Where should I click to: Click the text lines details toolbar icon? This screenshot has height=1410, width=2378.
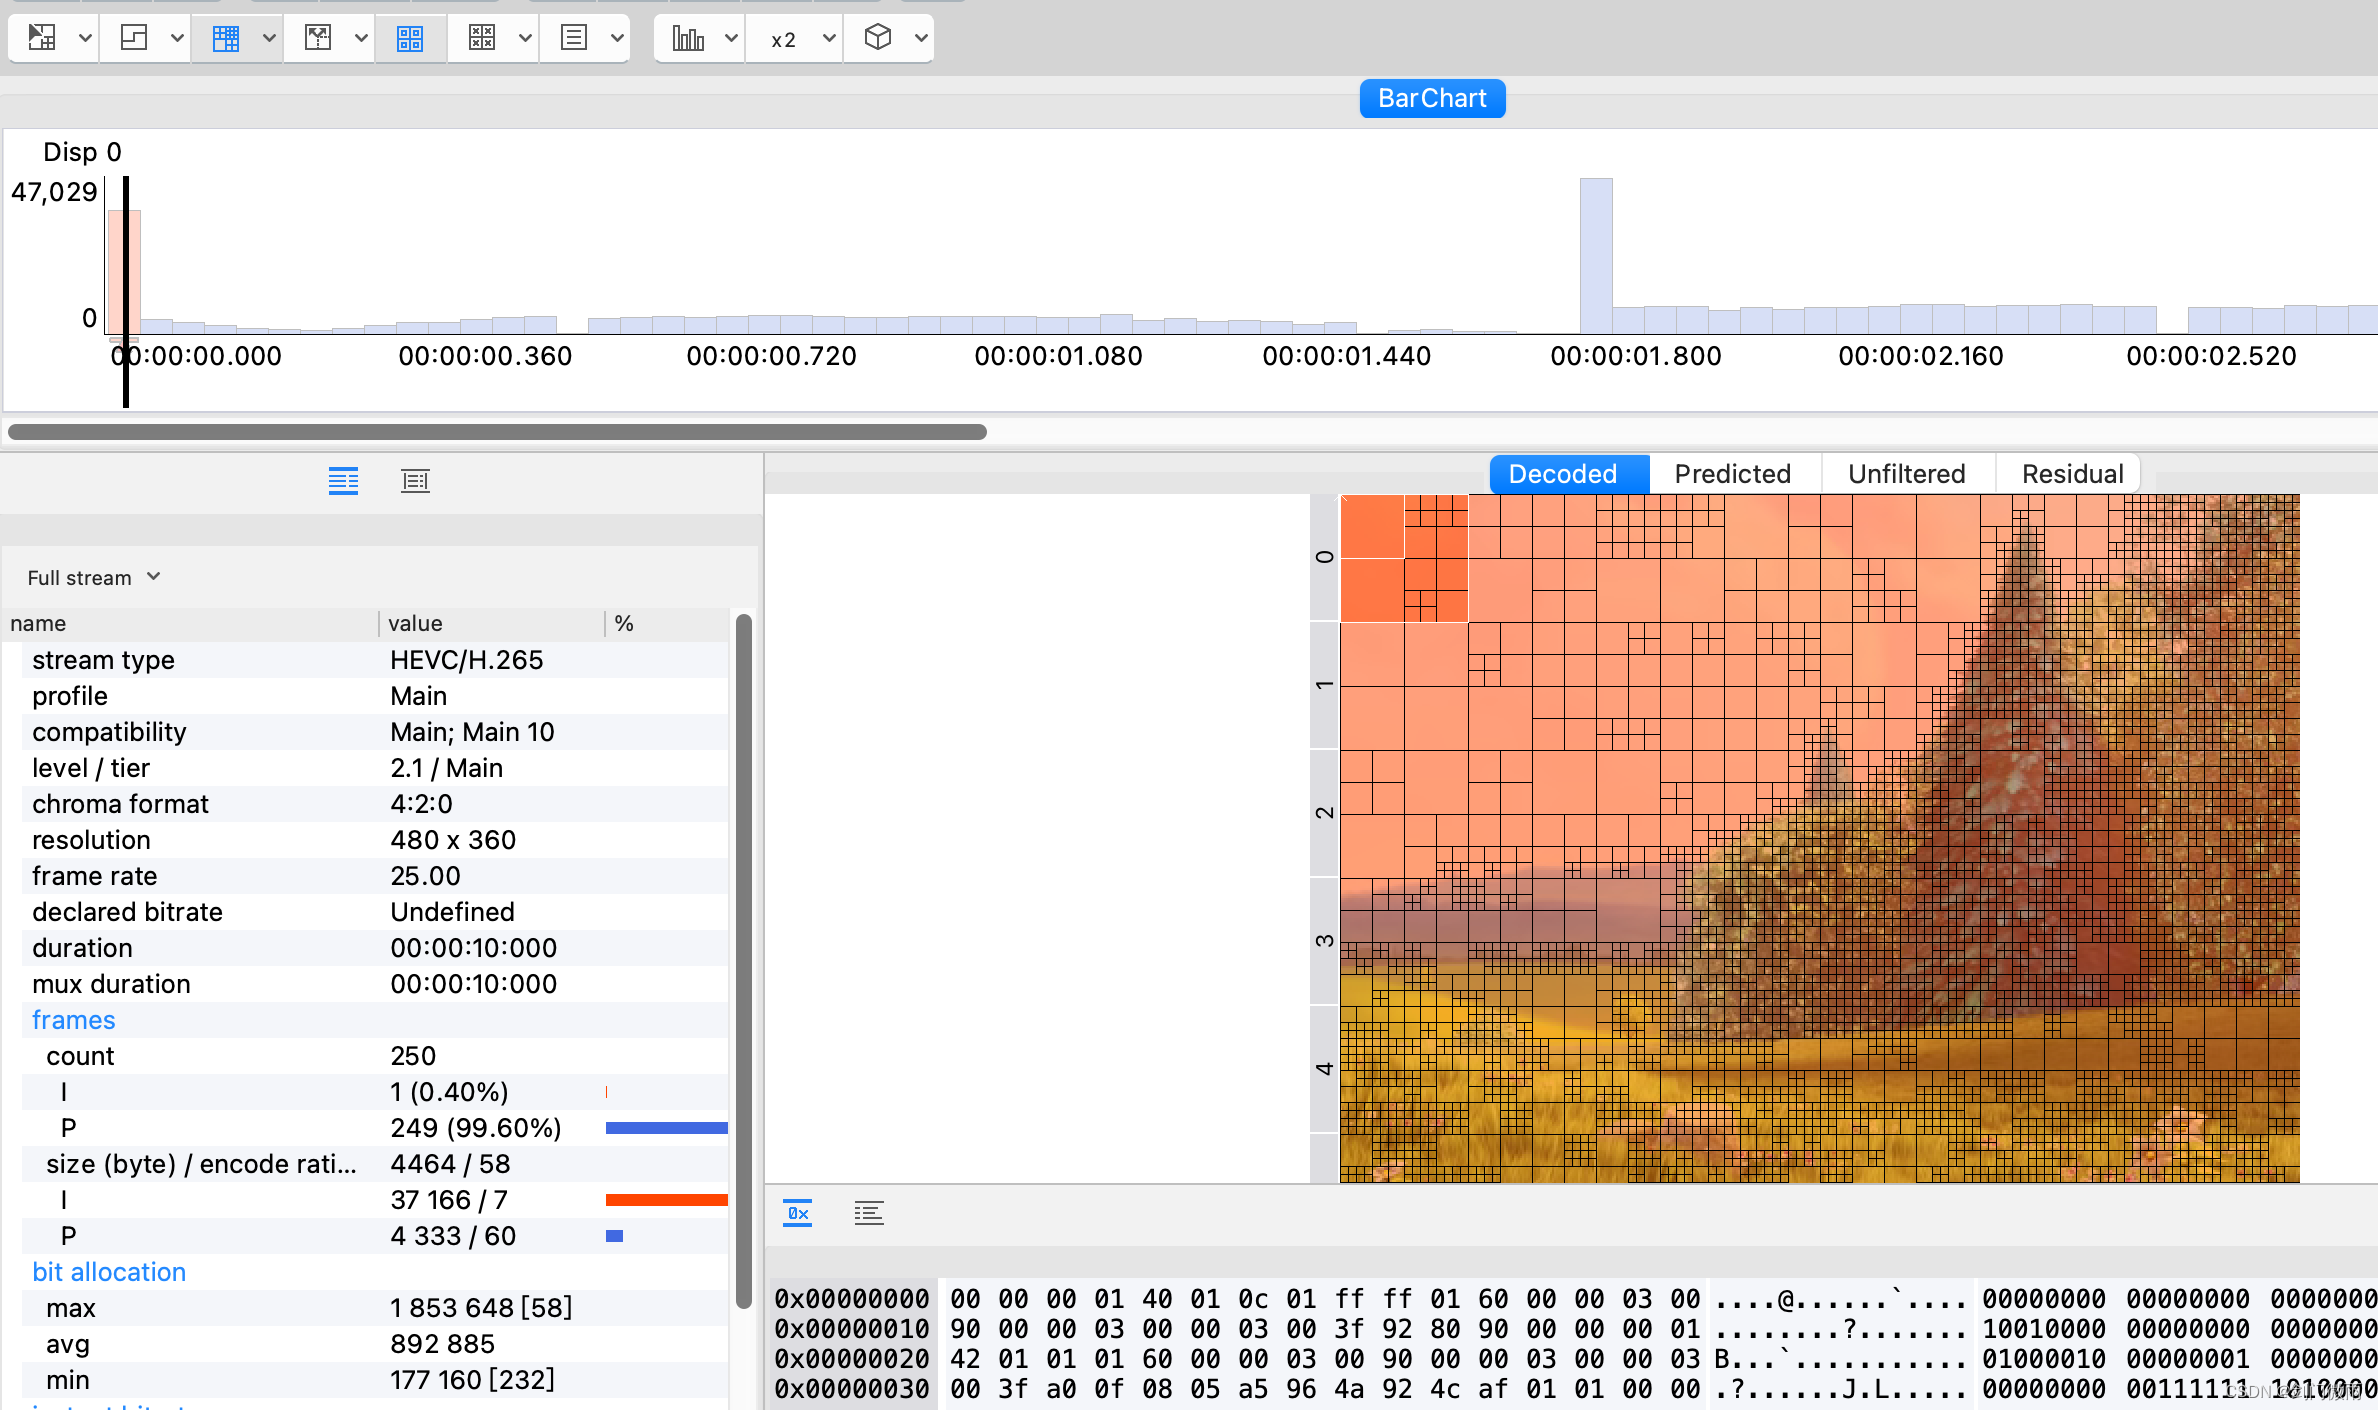pos(574,38)
